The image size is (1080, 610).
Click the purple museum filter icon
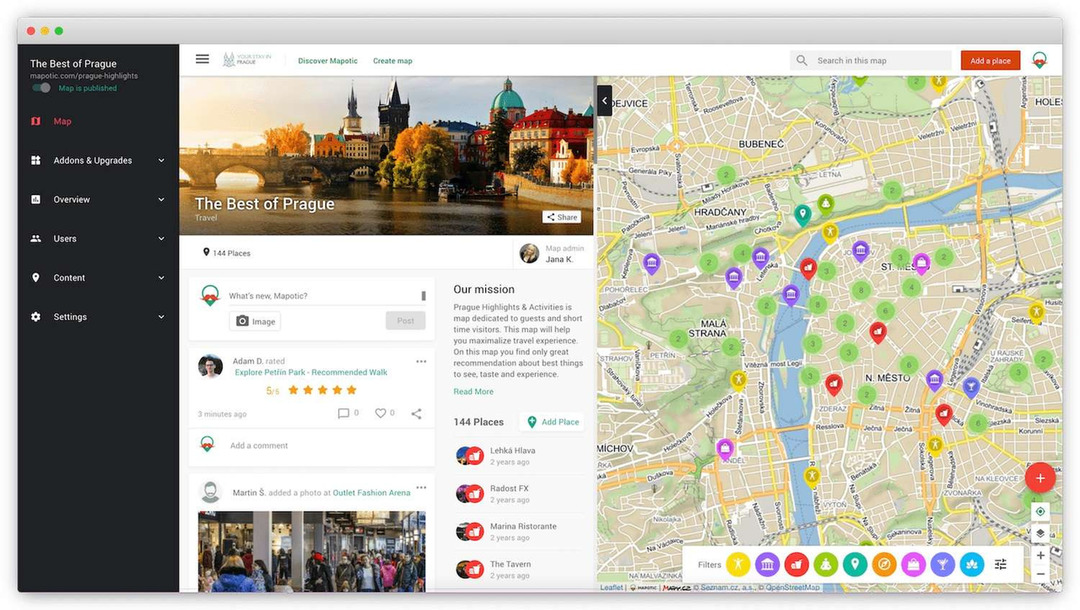point(767,565)
